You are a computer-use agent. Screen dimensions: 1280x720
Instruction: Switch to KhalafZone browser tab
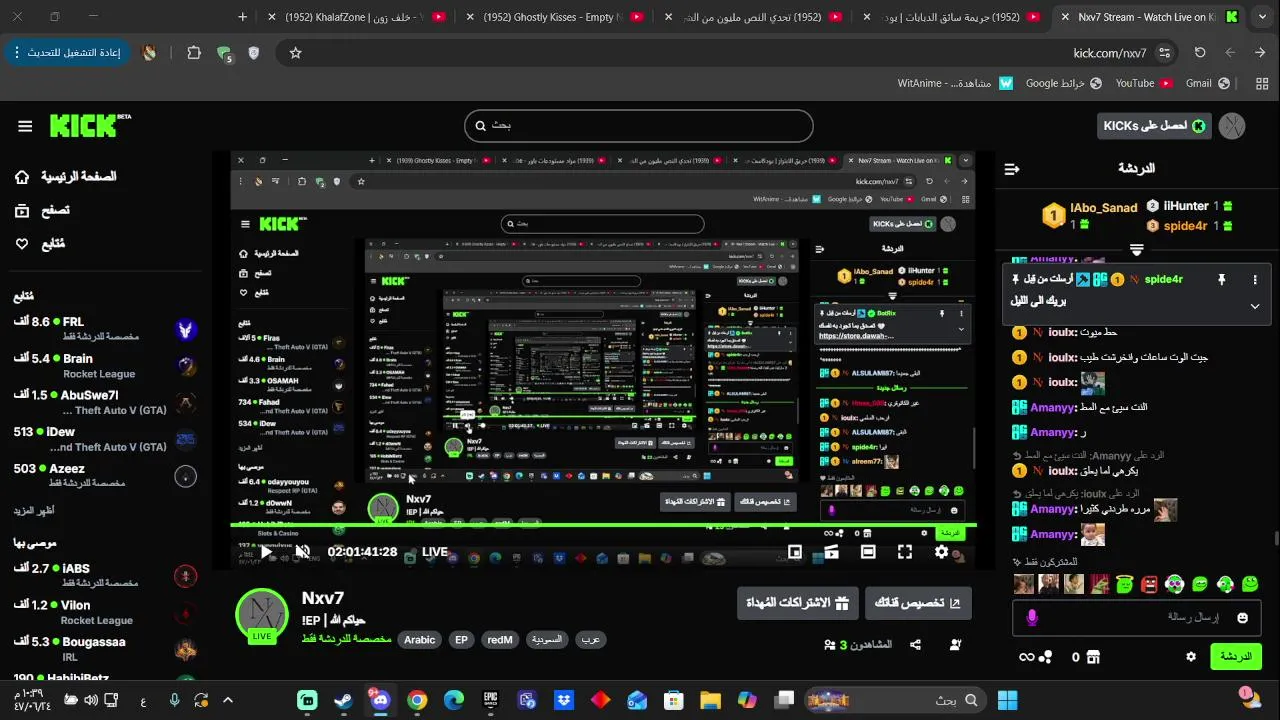(357, 17)
